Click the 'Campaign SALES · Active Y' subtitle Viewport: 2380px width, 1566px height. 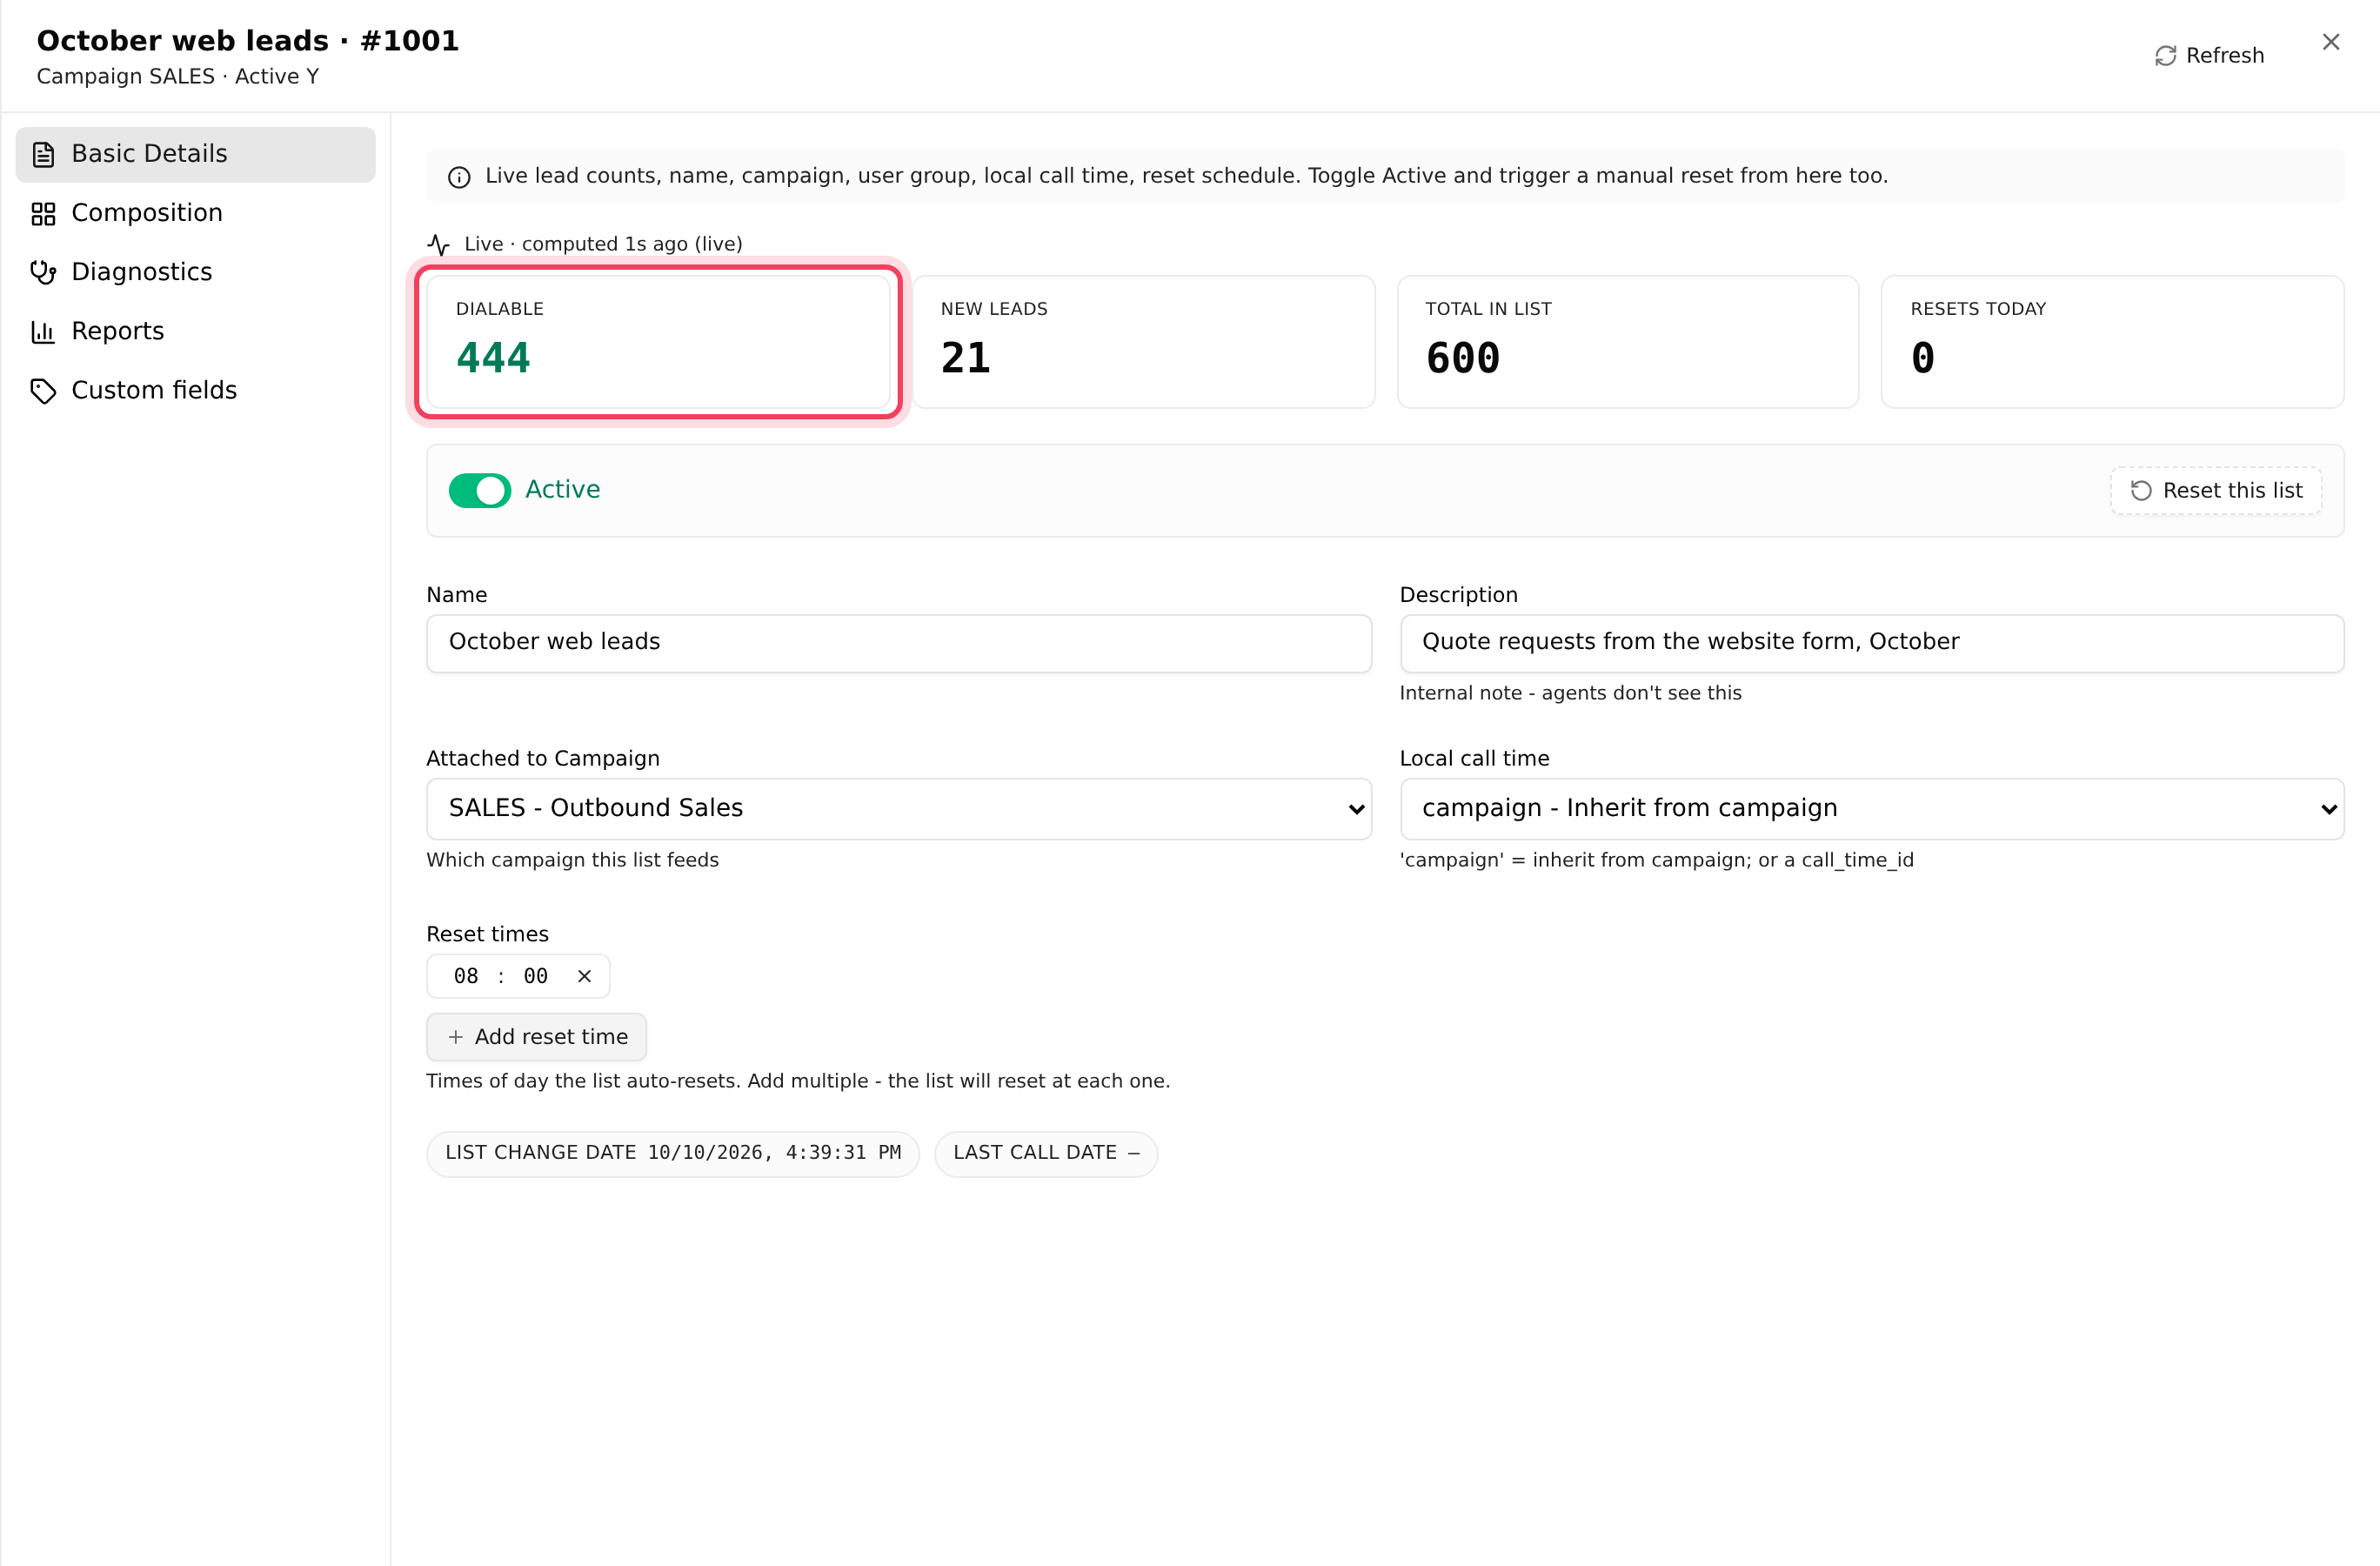(x=178, y=76)
